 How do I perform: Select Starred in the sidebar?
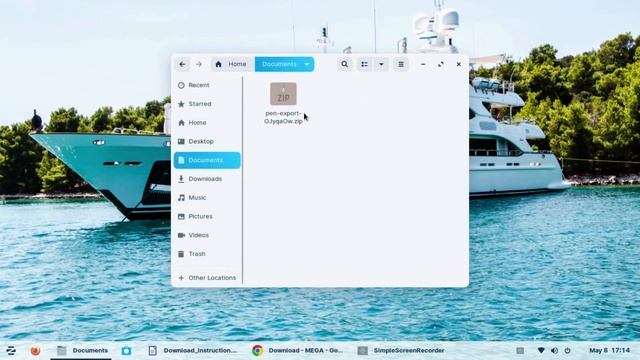pos(207,104)
